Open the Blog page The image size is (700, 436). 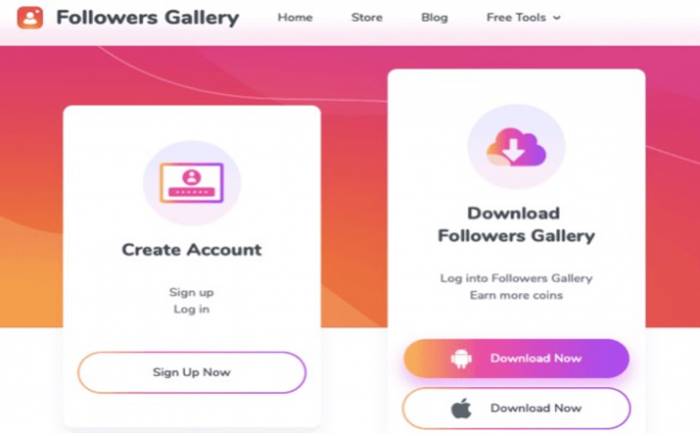pos(434,17)
